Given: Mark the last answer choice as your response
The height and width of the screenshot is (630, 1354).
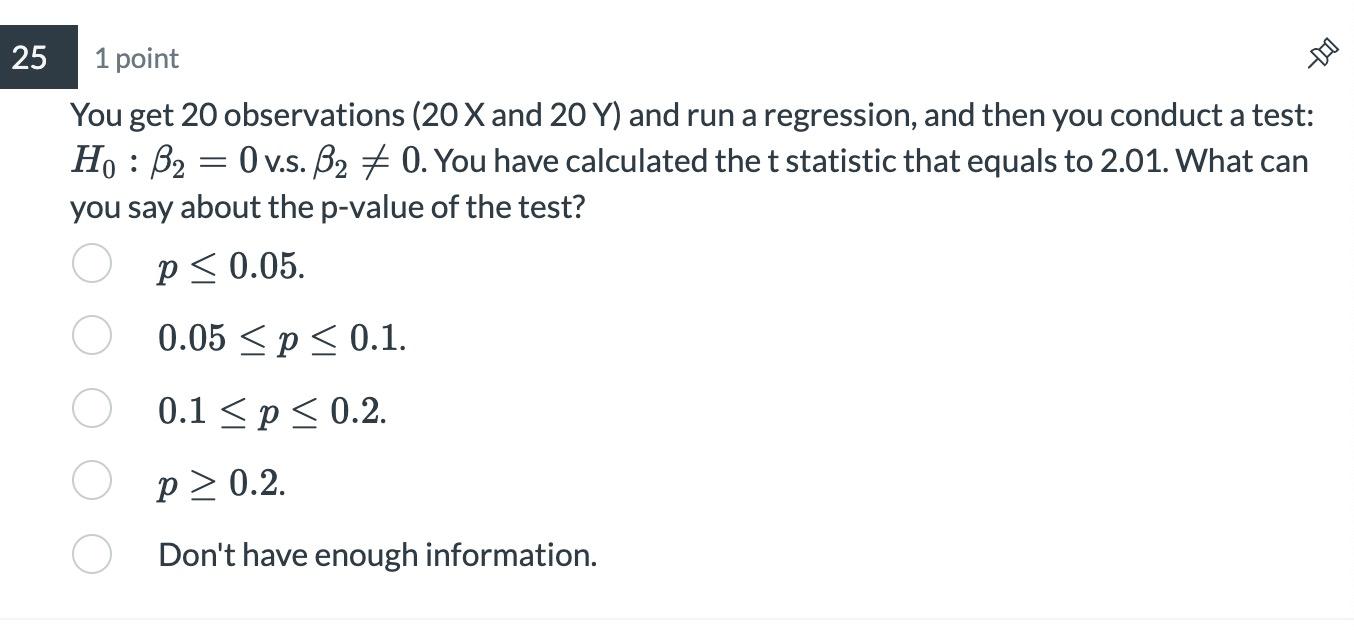Looking at the screenshot, I should coord(91,553).
